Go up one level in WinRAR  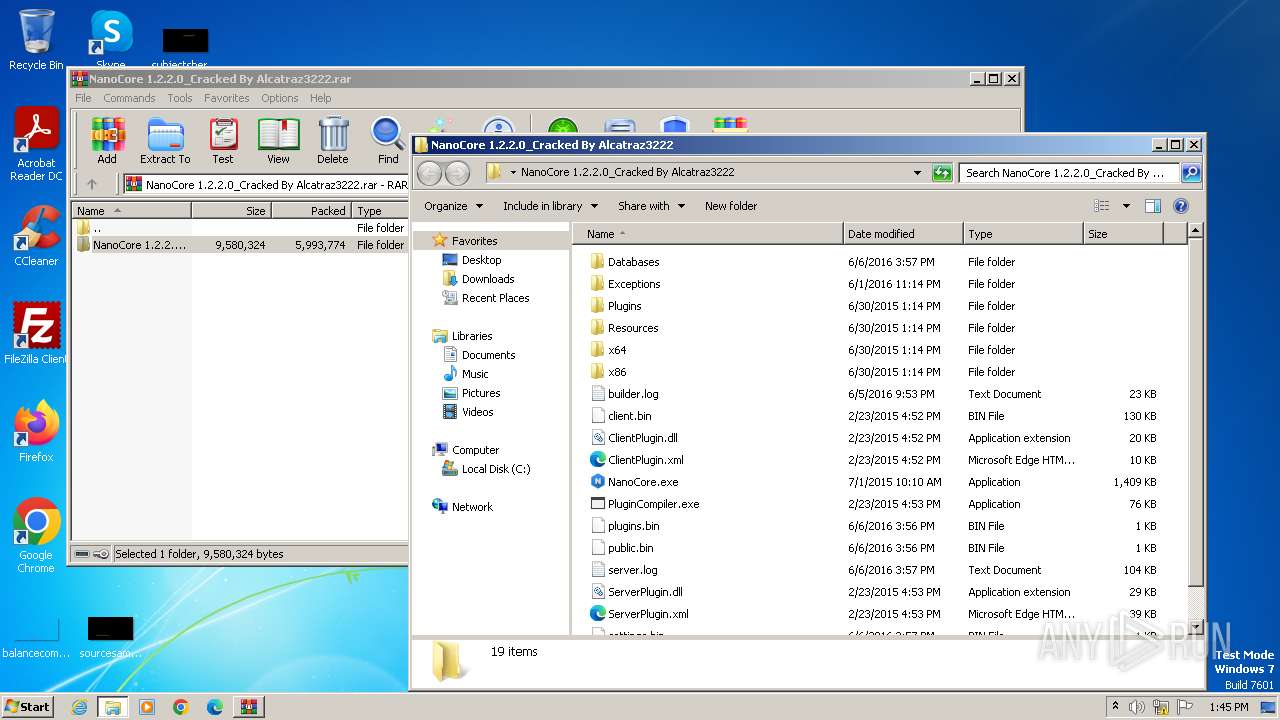(92, 184)
